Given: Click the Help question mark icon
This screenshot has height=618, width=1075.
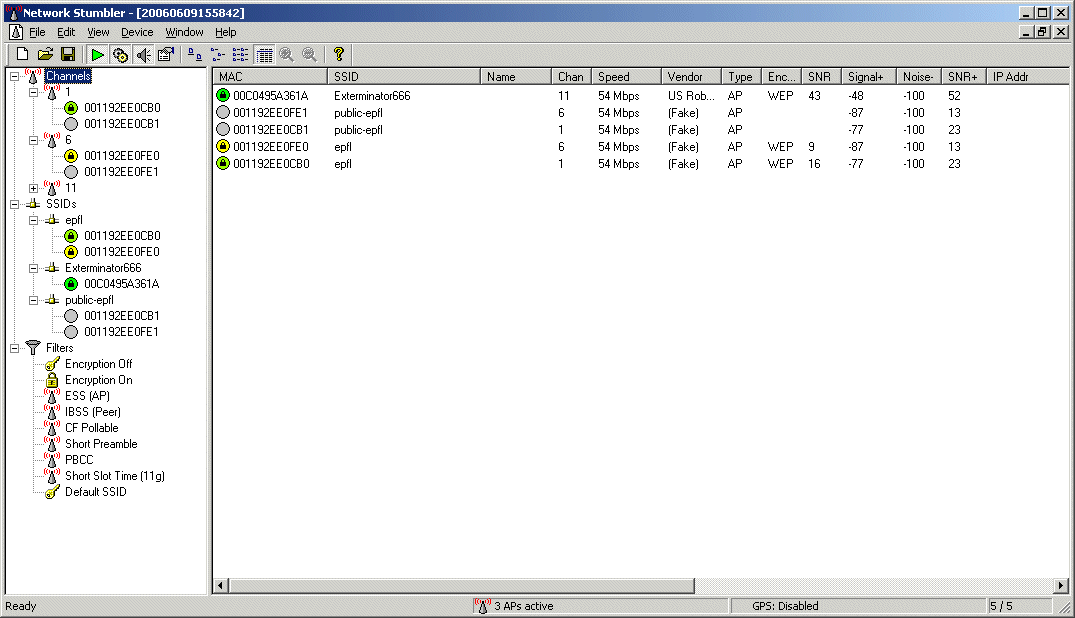Looking at the screenshot, I should pyautogui.click(x=339, y=54).
